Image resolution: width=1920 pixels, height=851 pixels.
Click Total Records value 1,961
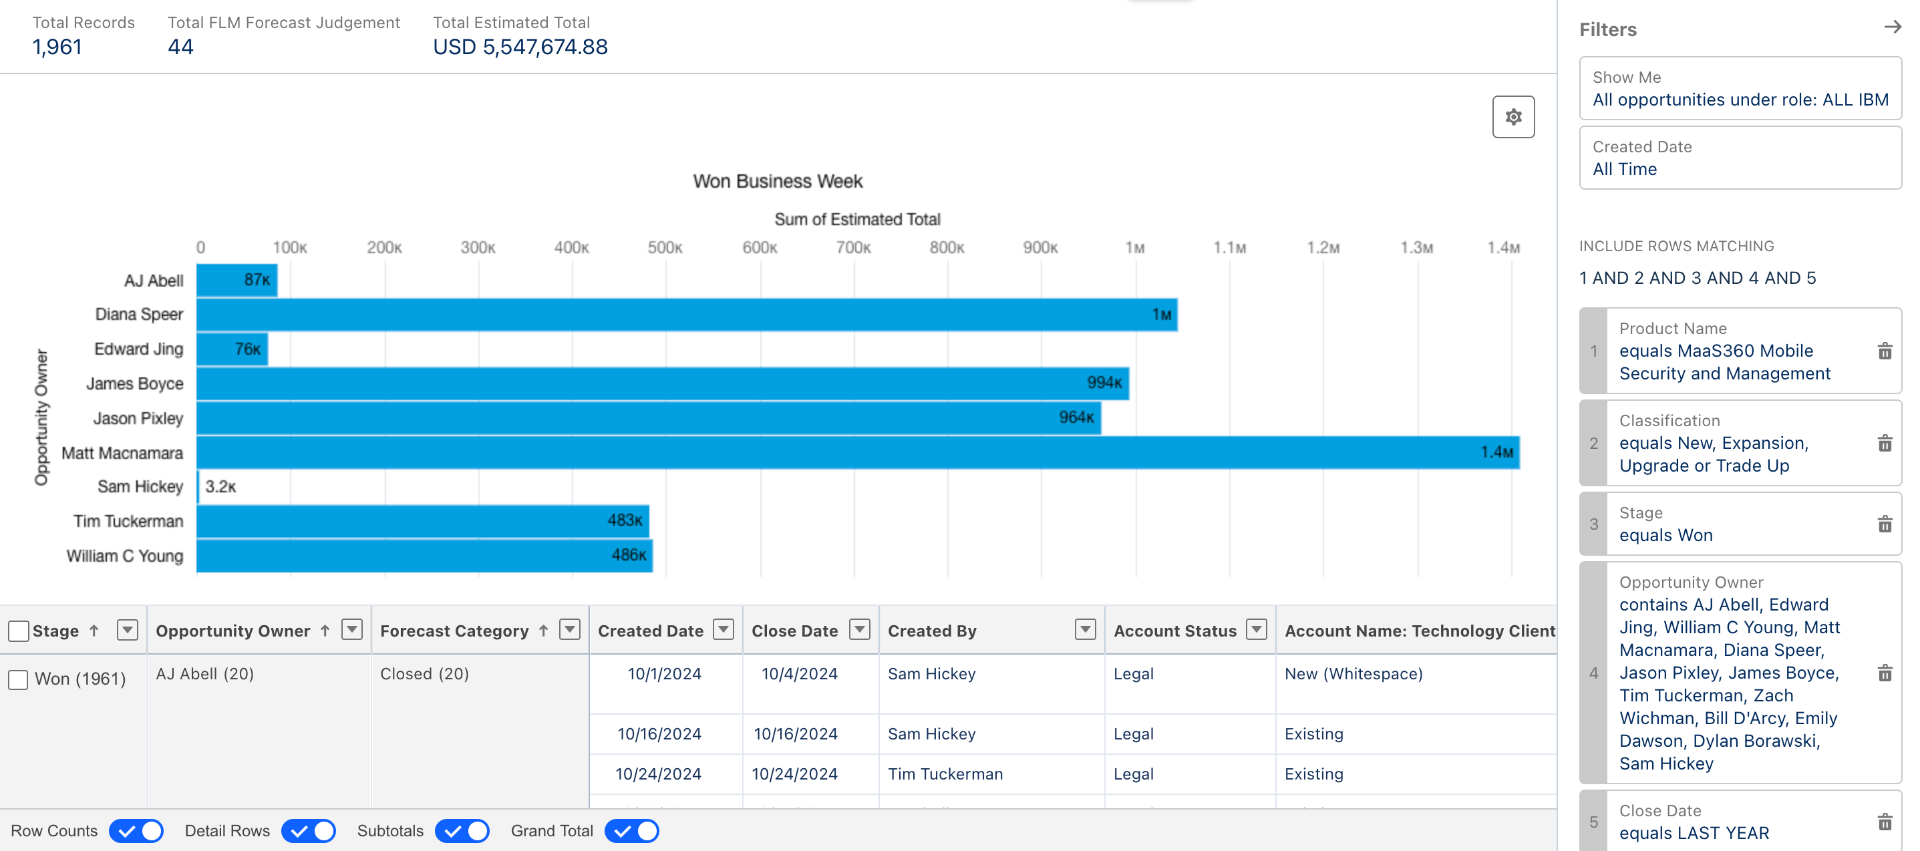57,47
